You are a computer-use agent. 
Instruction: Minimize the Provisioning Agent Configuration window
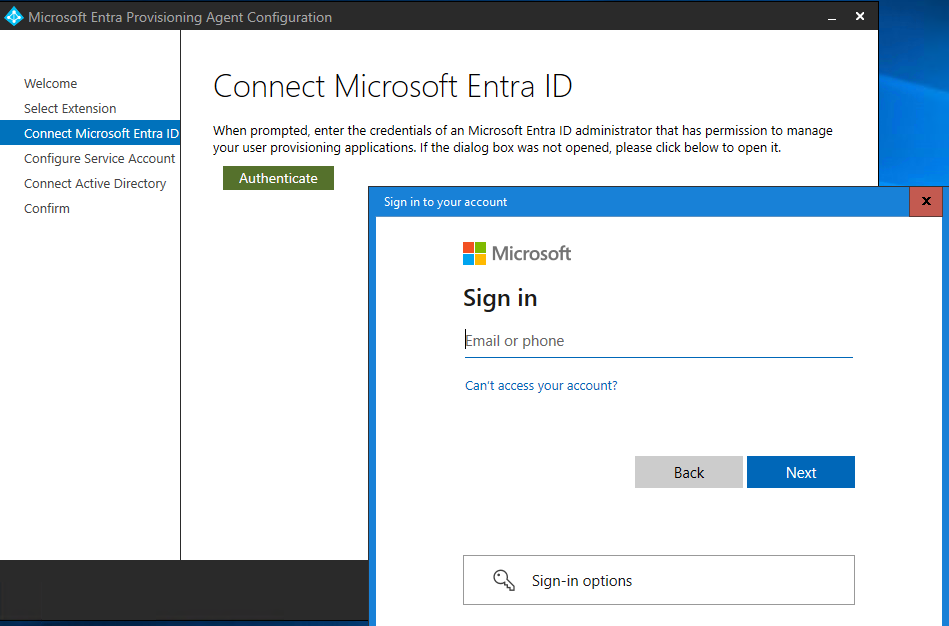pyautogui.click(x=833, y=16)
